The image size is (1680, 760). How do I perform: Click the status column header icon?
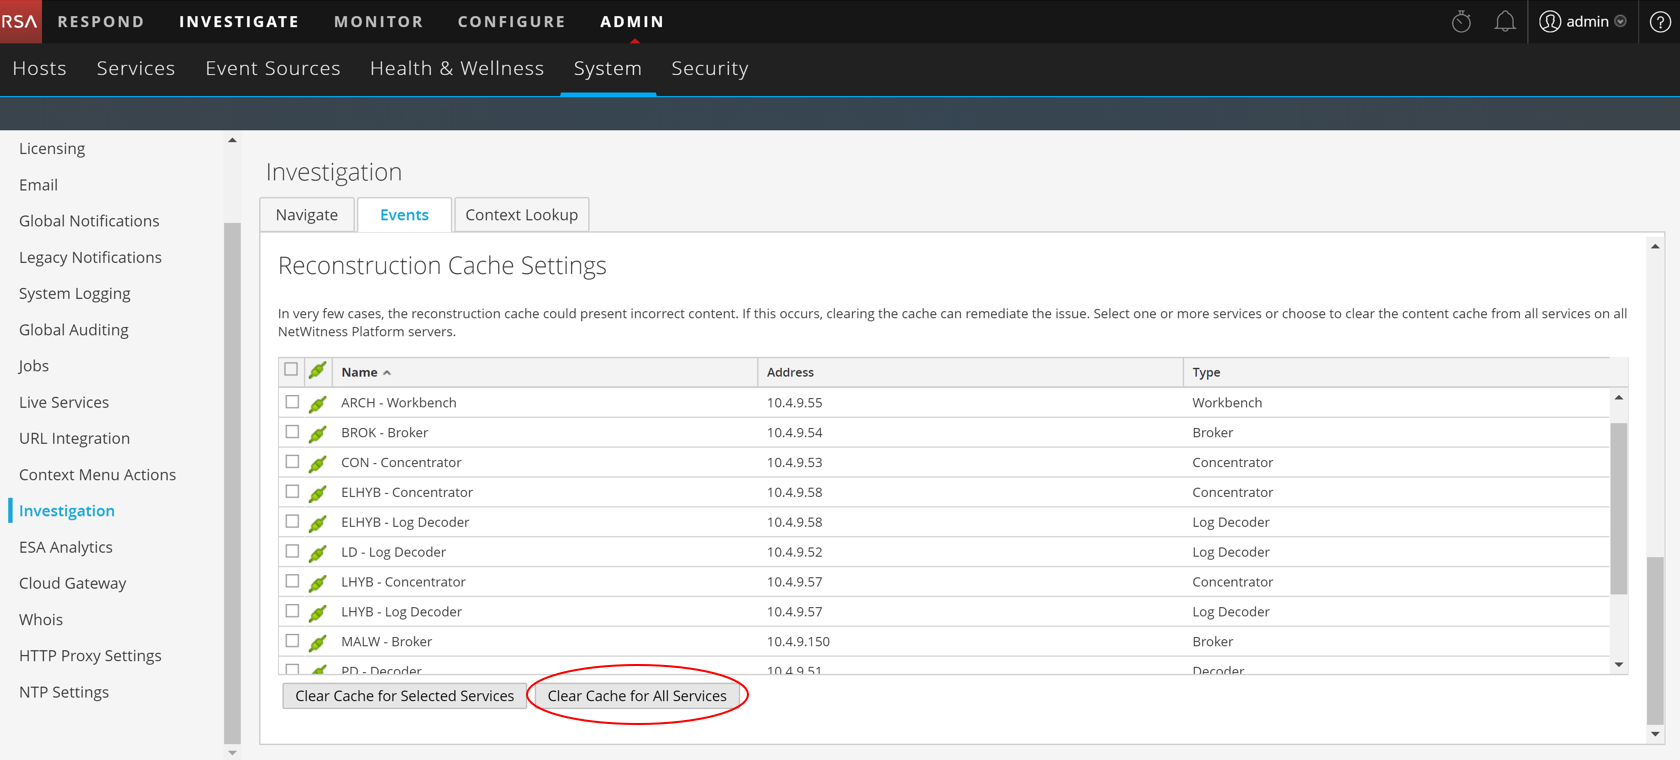coord(318,371)
